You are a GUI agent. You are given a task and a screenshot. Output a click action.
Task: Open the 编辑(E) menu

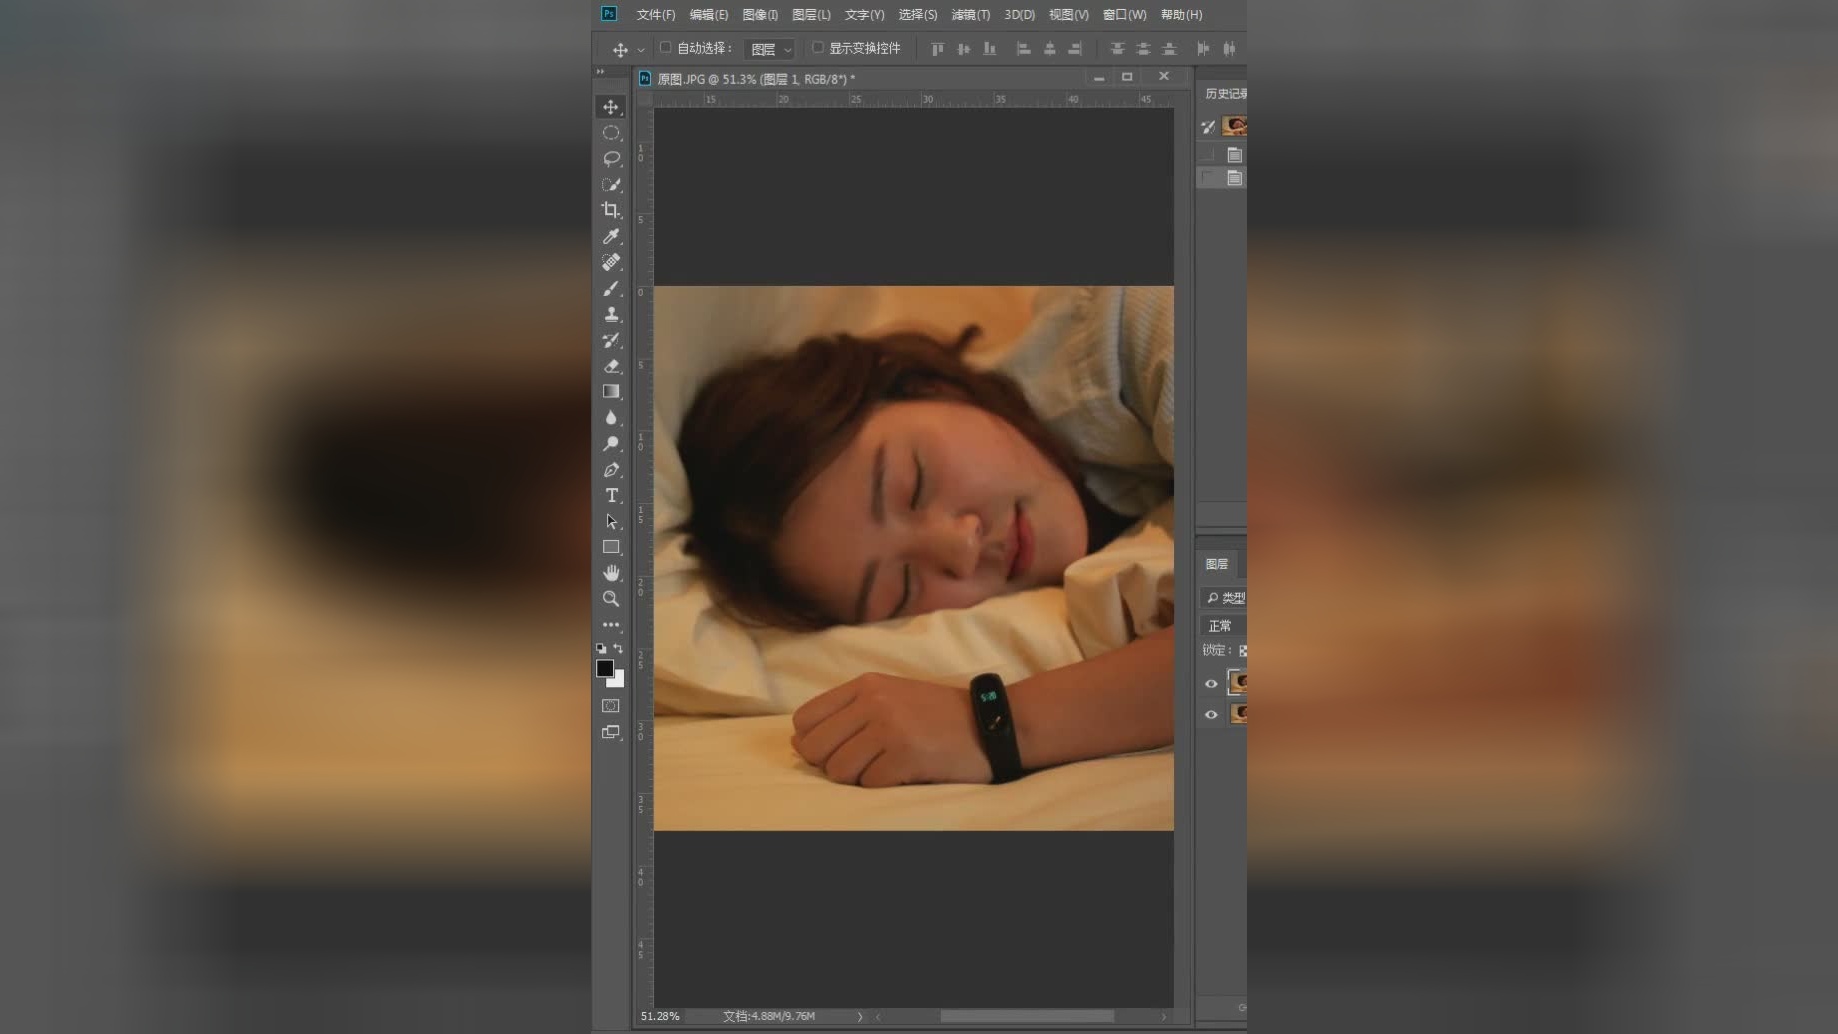[x=709, y=15]
